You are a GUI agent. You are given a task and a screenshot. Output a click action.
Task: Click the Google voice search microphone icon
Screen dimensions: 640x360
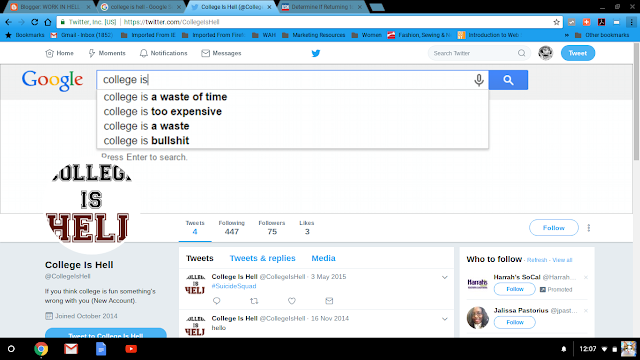(x=479, y=80)
